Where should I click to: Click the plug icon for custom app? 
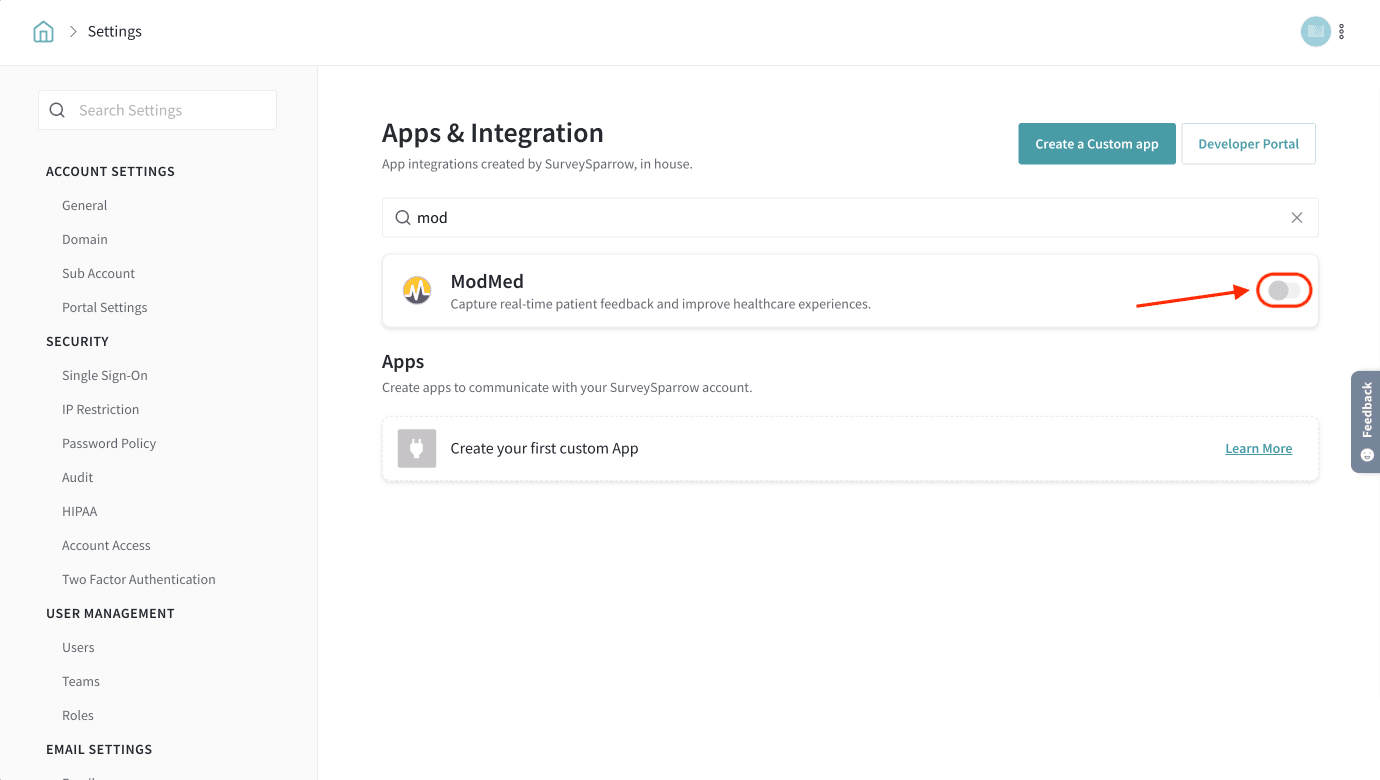[x=417, y=448]
